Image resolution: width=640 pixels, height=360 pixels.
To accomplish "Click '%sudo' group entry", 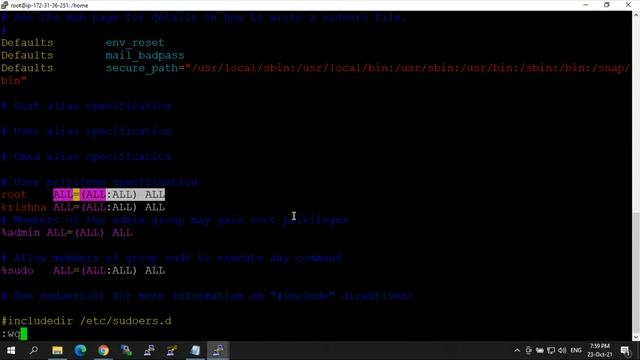I will point(17,271).
